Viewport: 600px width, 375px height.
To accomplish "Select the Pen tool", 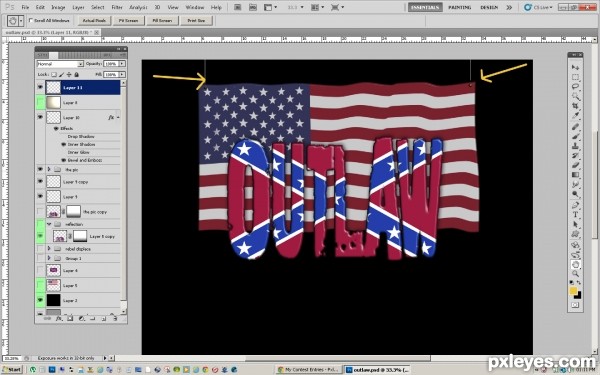I will (575, 205).
